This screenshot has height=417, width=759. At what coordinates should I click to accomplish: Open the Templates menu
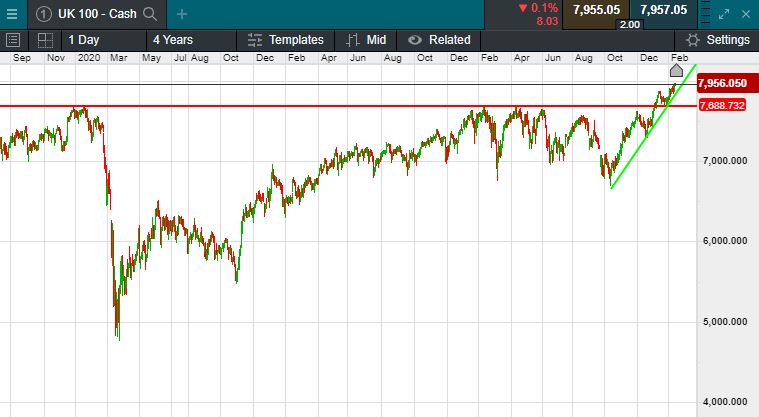pos(286,40)
